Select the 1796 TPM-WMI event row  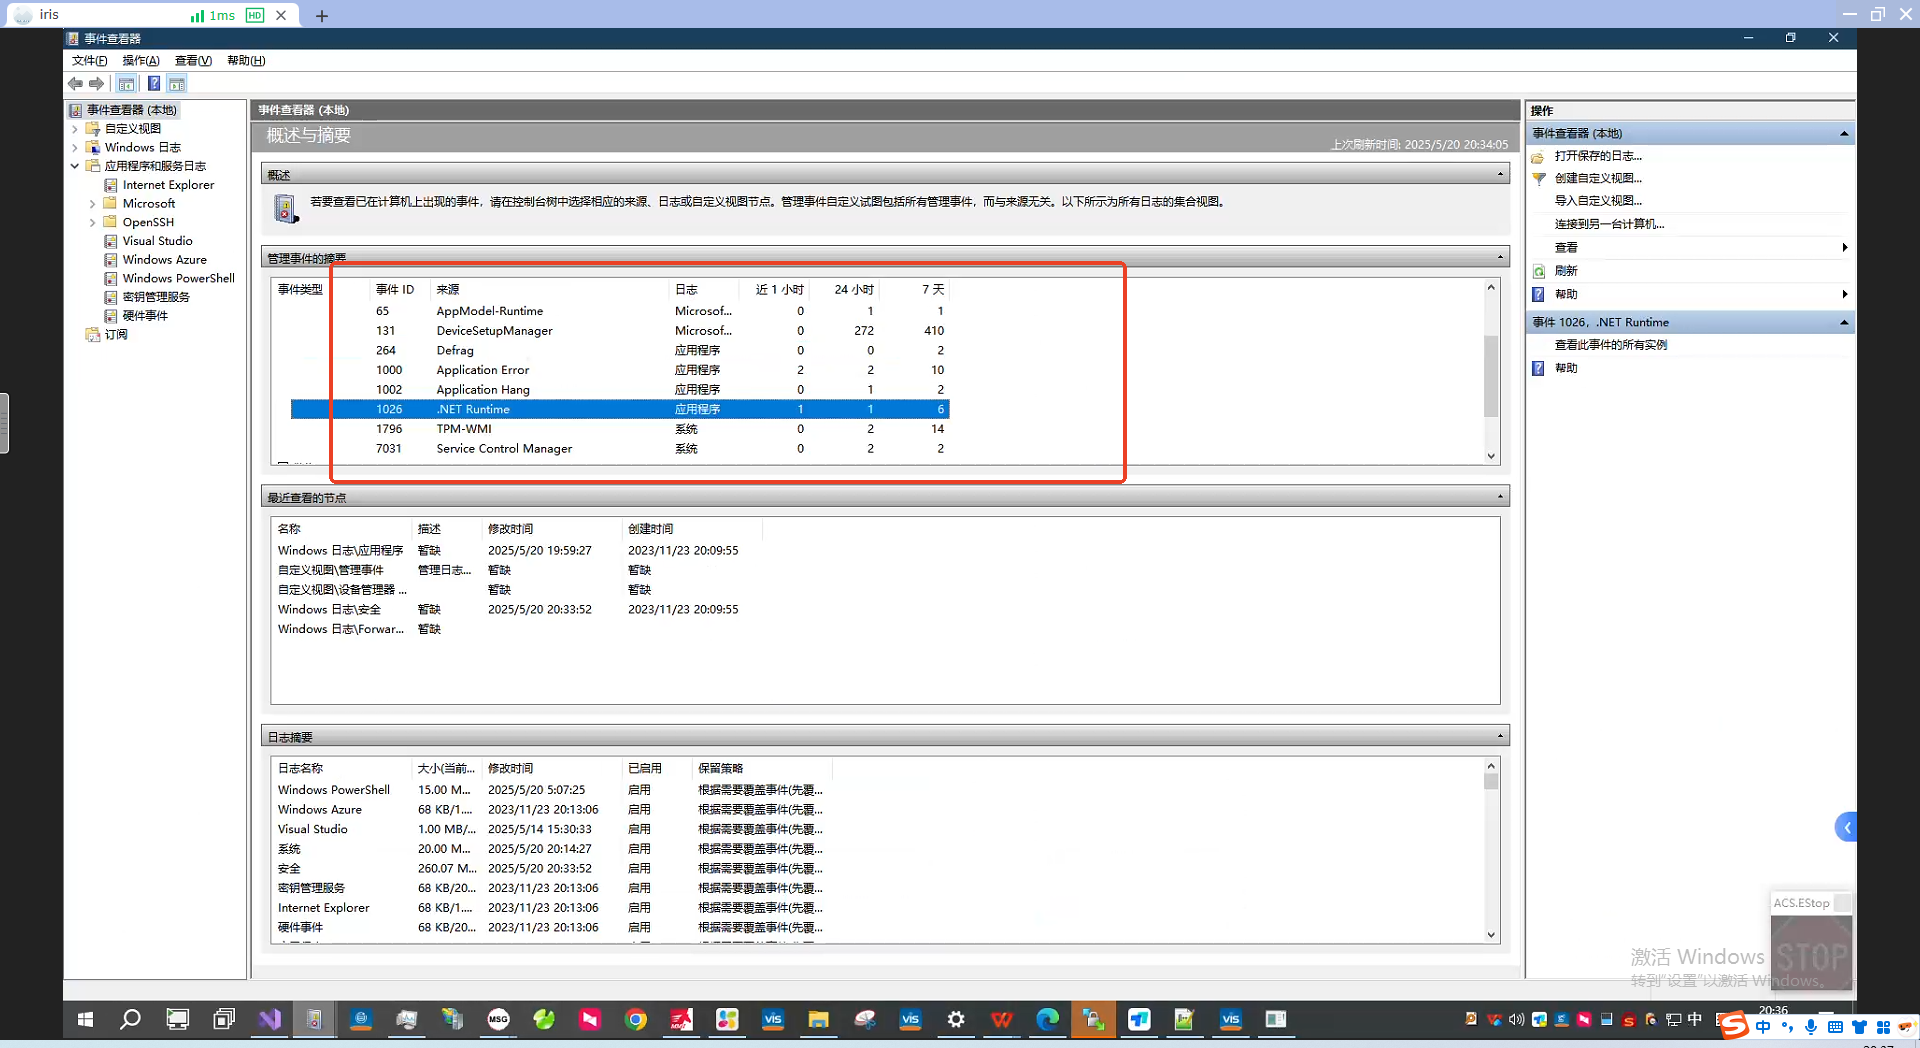620,429
